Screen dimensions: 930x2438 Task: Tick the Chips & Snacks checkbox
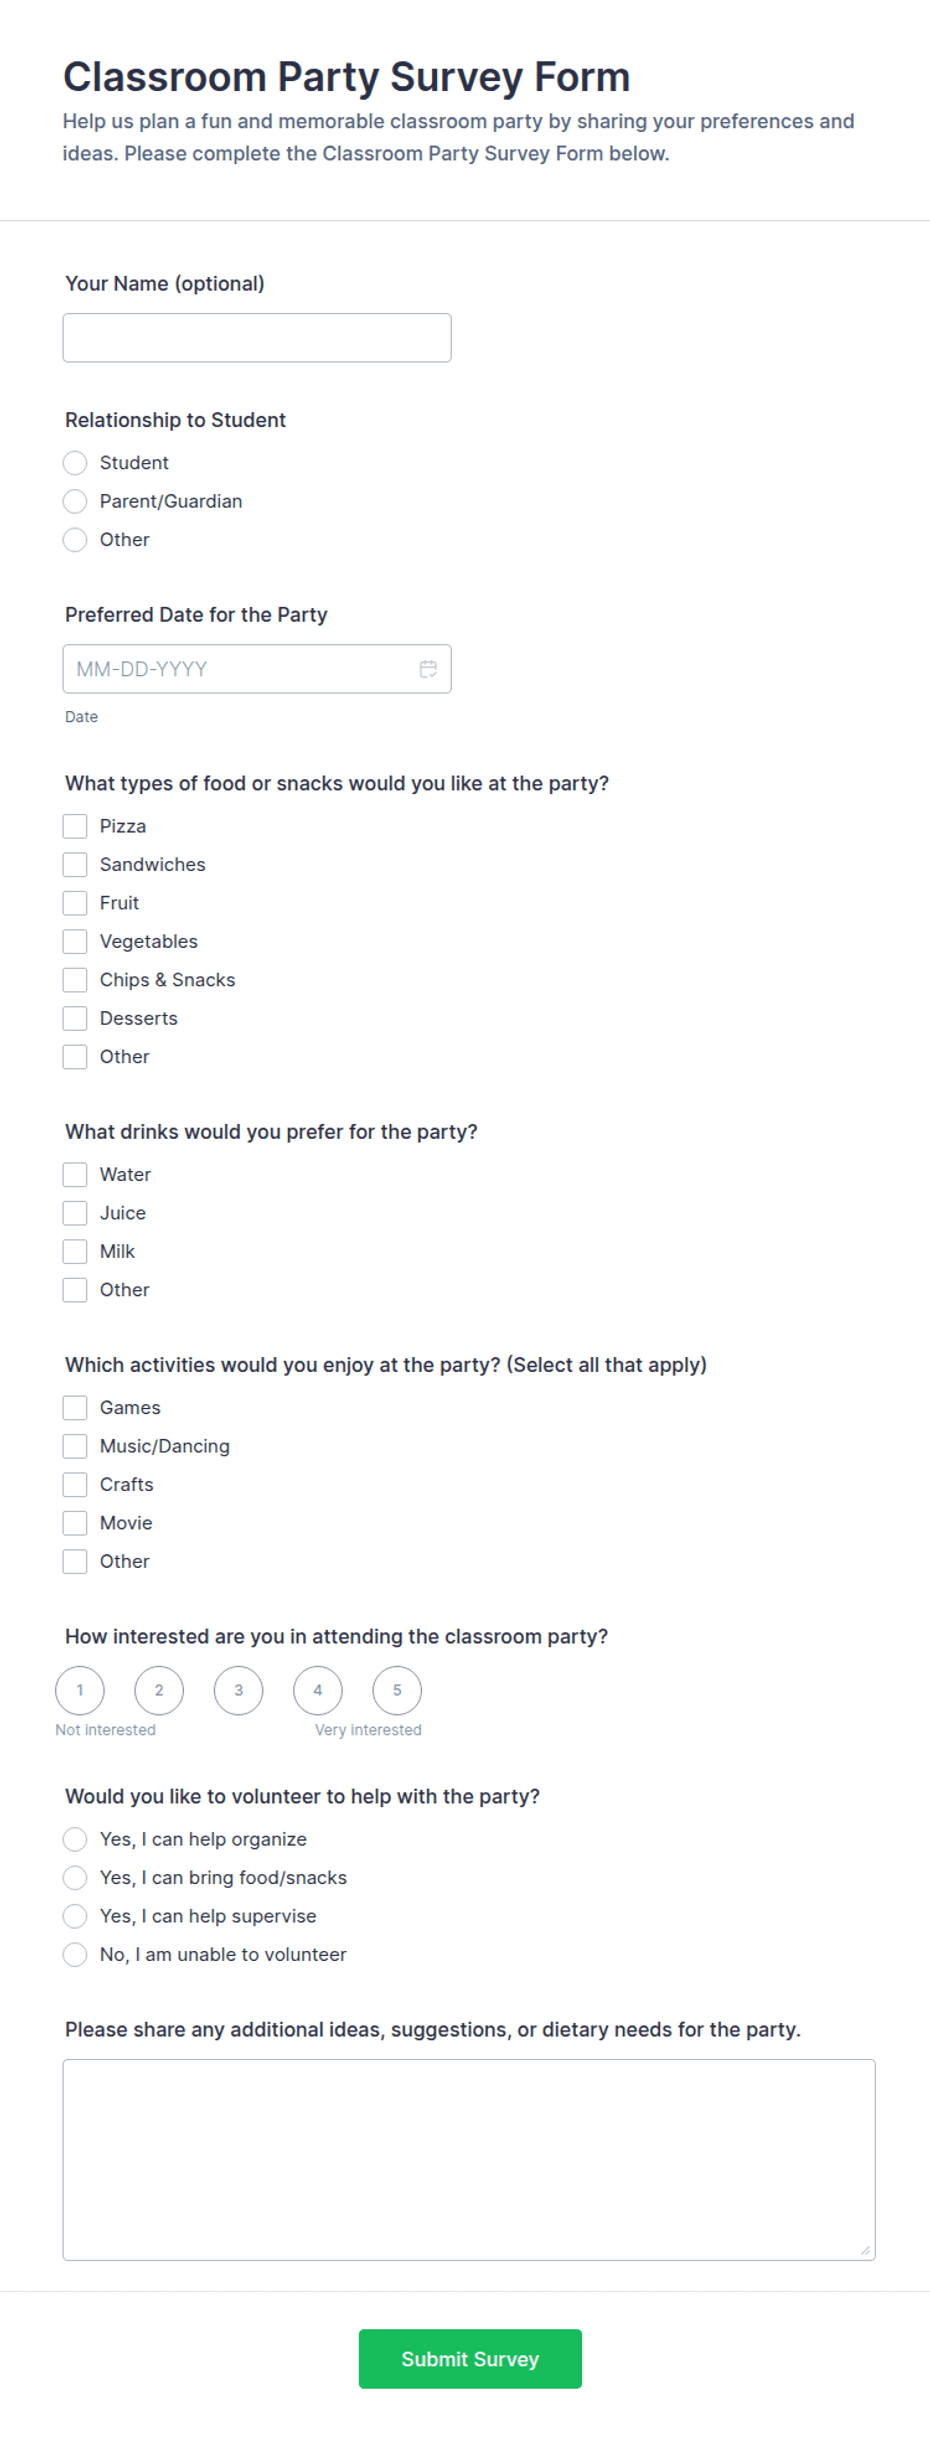(x=75, y=980)
